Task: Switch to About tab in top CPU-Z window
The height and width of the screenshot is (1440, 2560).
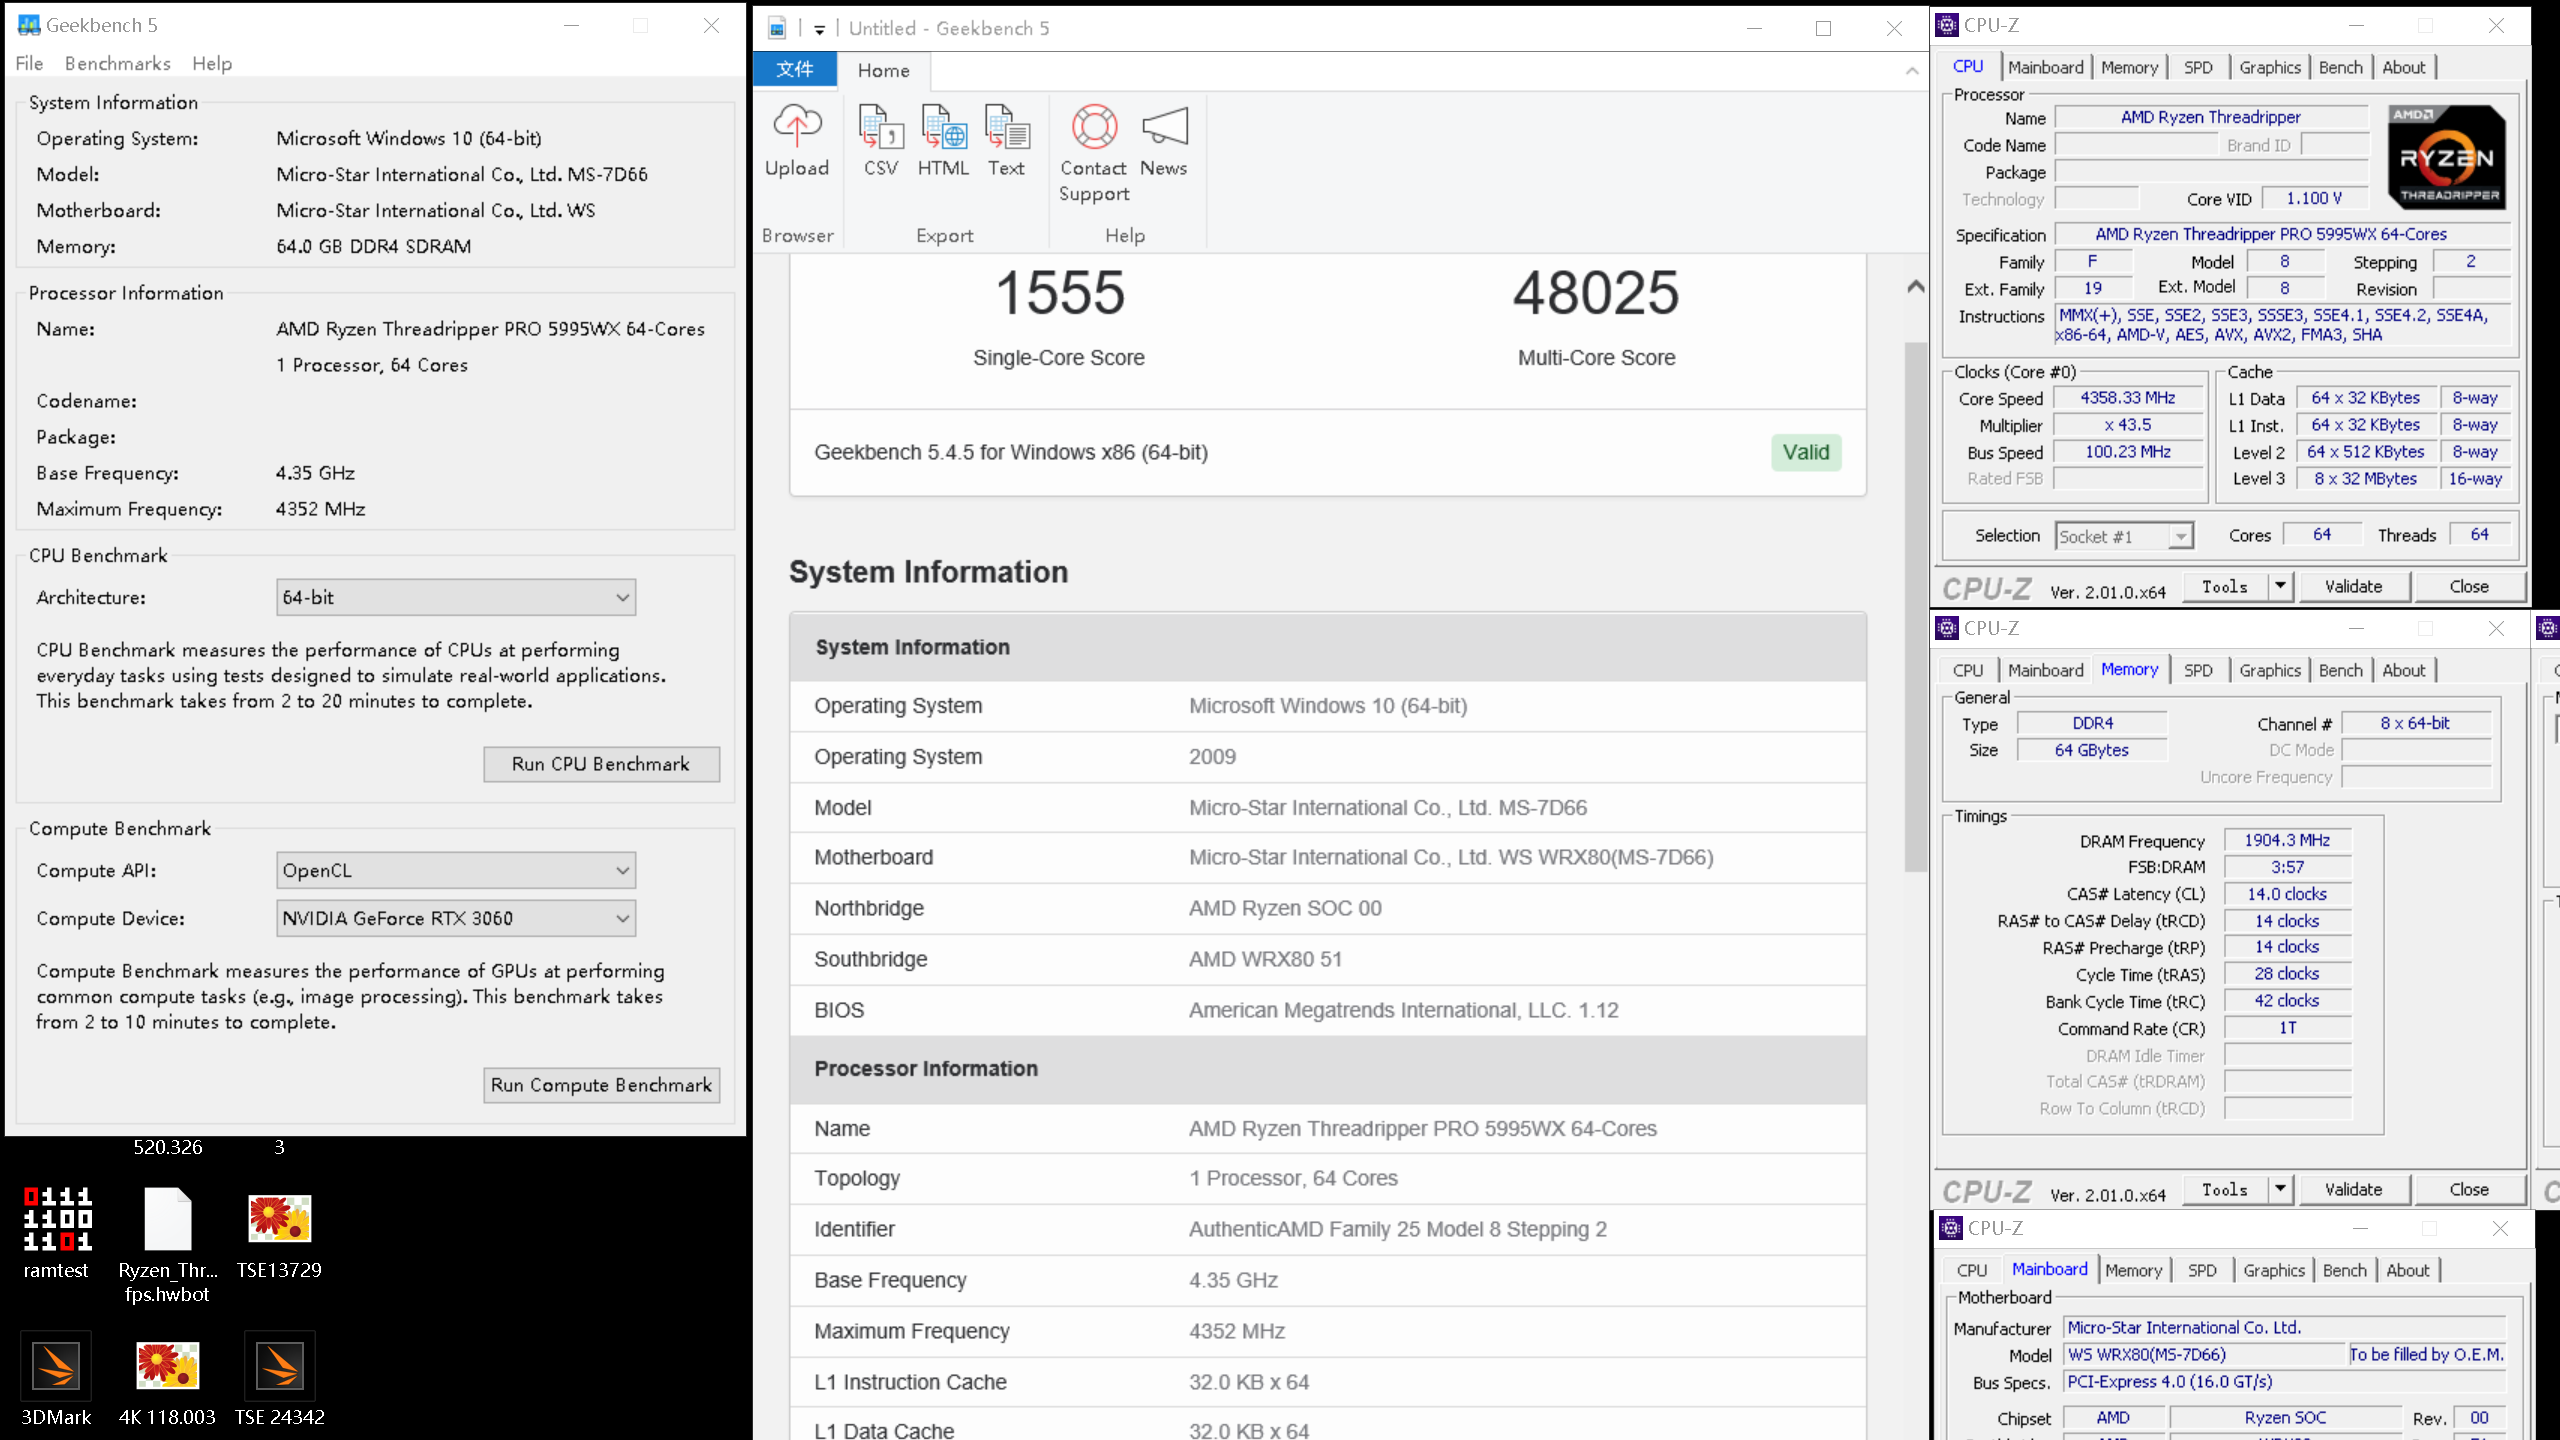Action: click(2404, 68)
